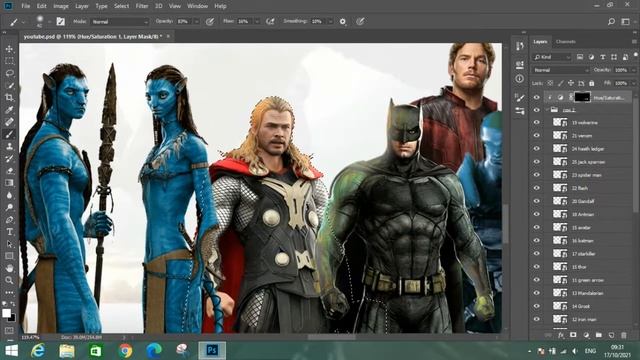Select the Rectangular Marquee tool
Screen dimensions: 640x360
tap(9, 61)
